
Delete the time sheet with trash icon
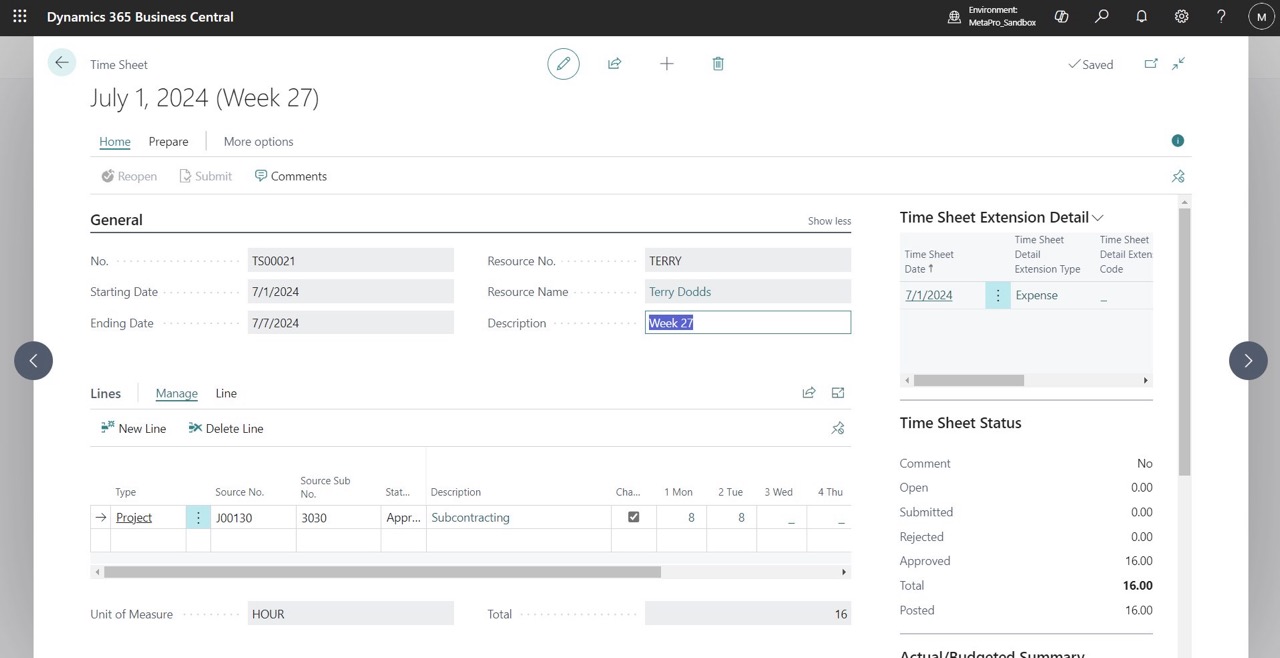[718, 64]
